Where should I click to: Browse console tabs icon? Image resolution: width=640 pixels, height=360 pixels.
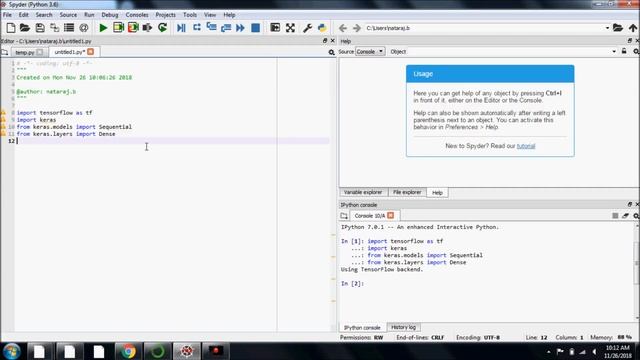tap(344, 216)
